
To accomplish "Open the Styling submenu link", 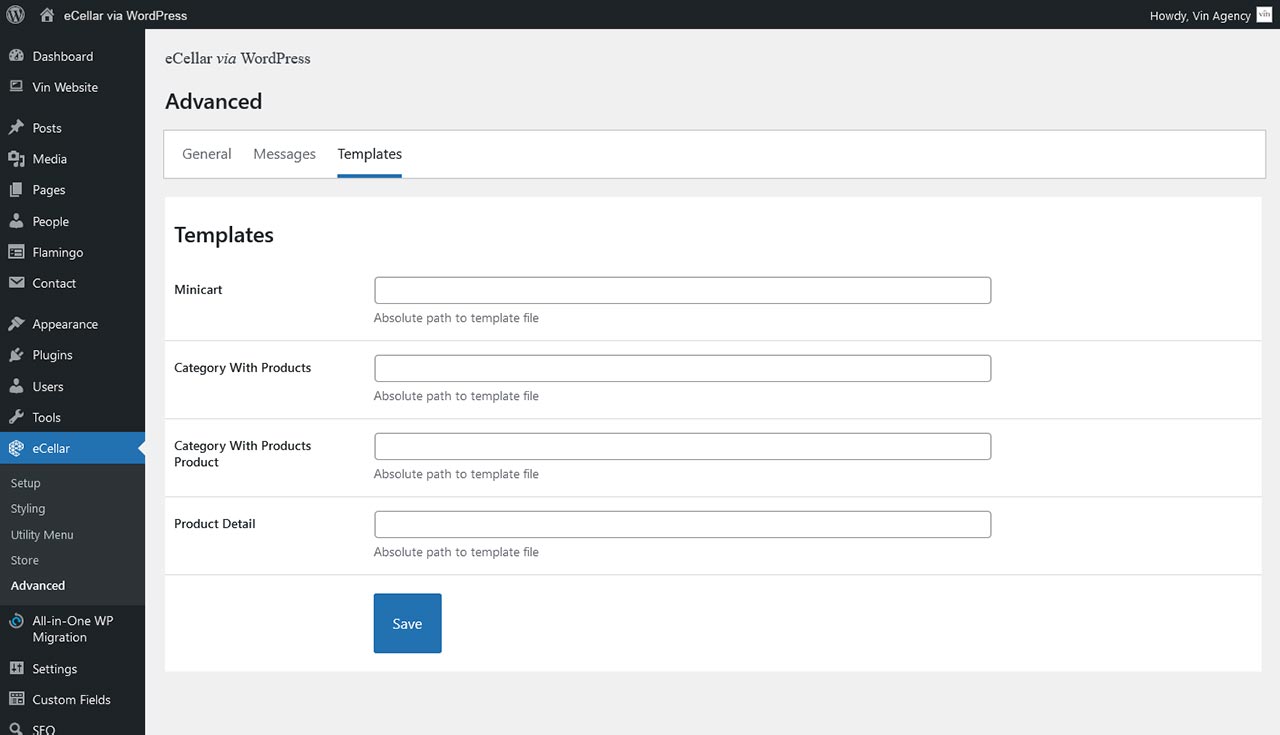I will coord(28,509).
